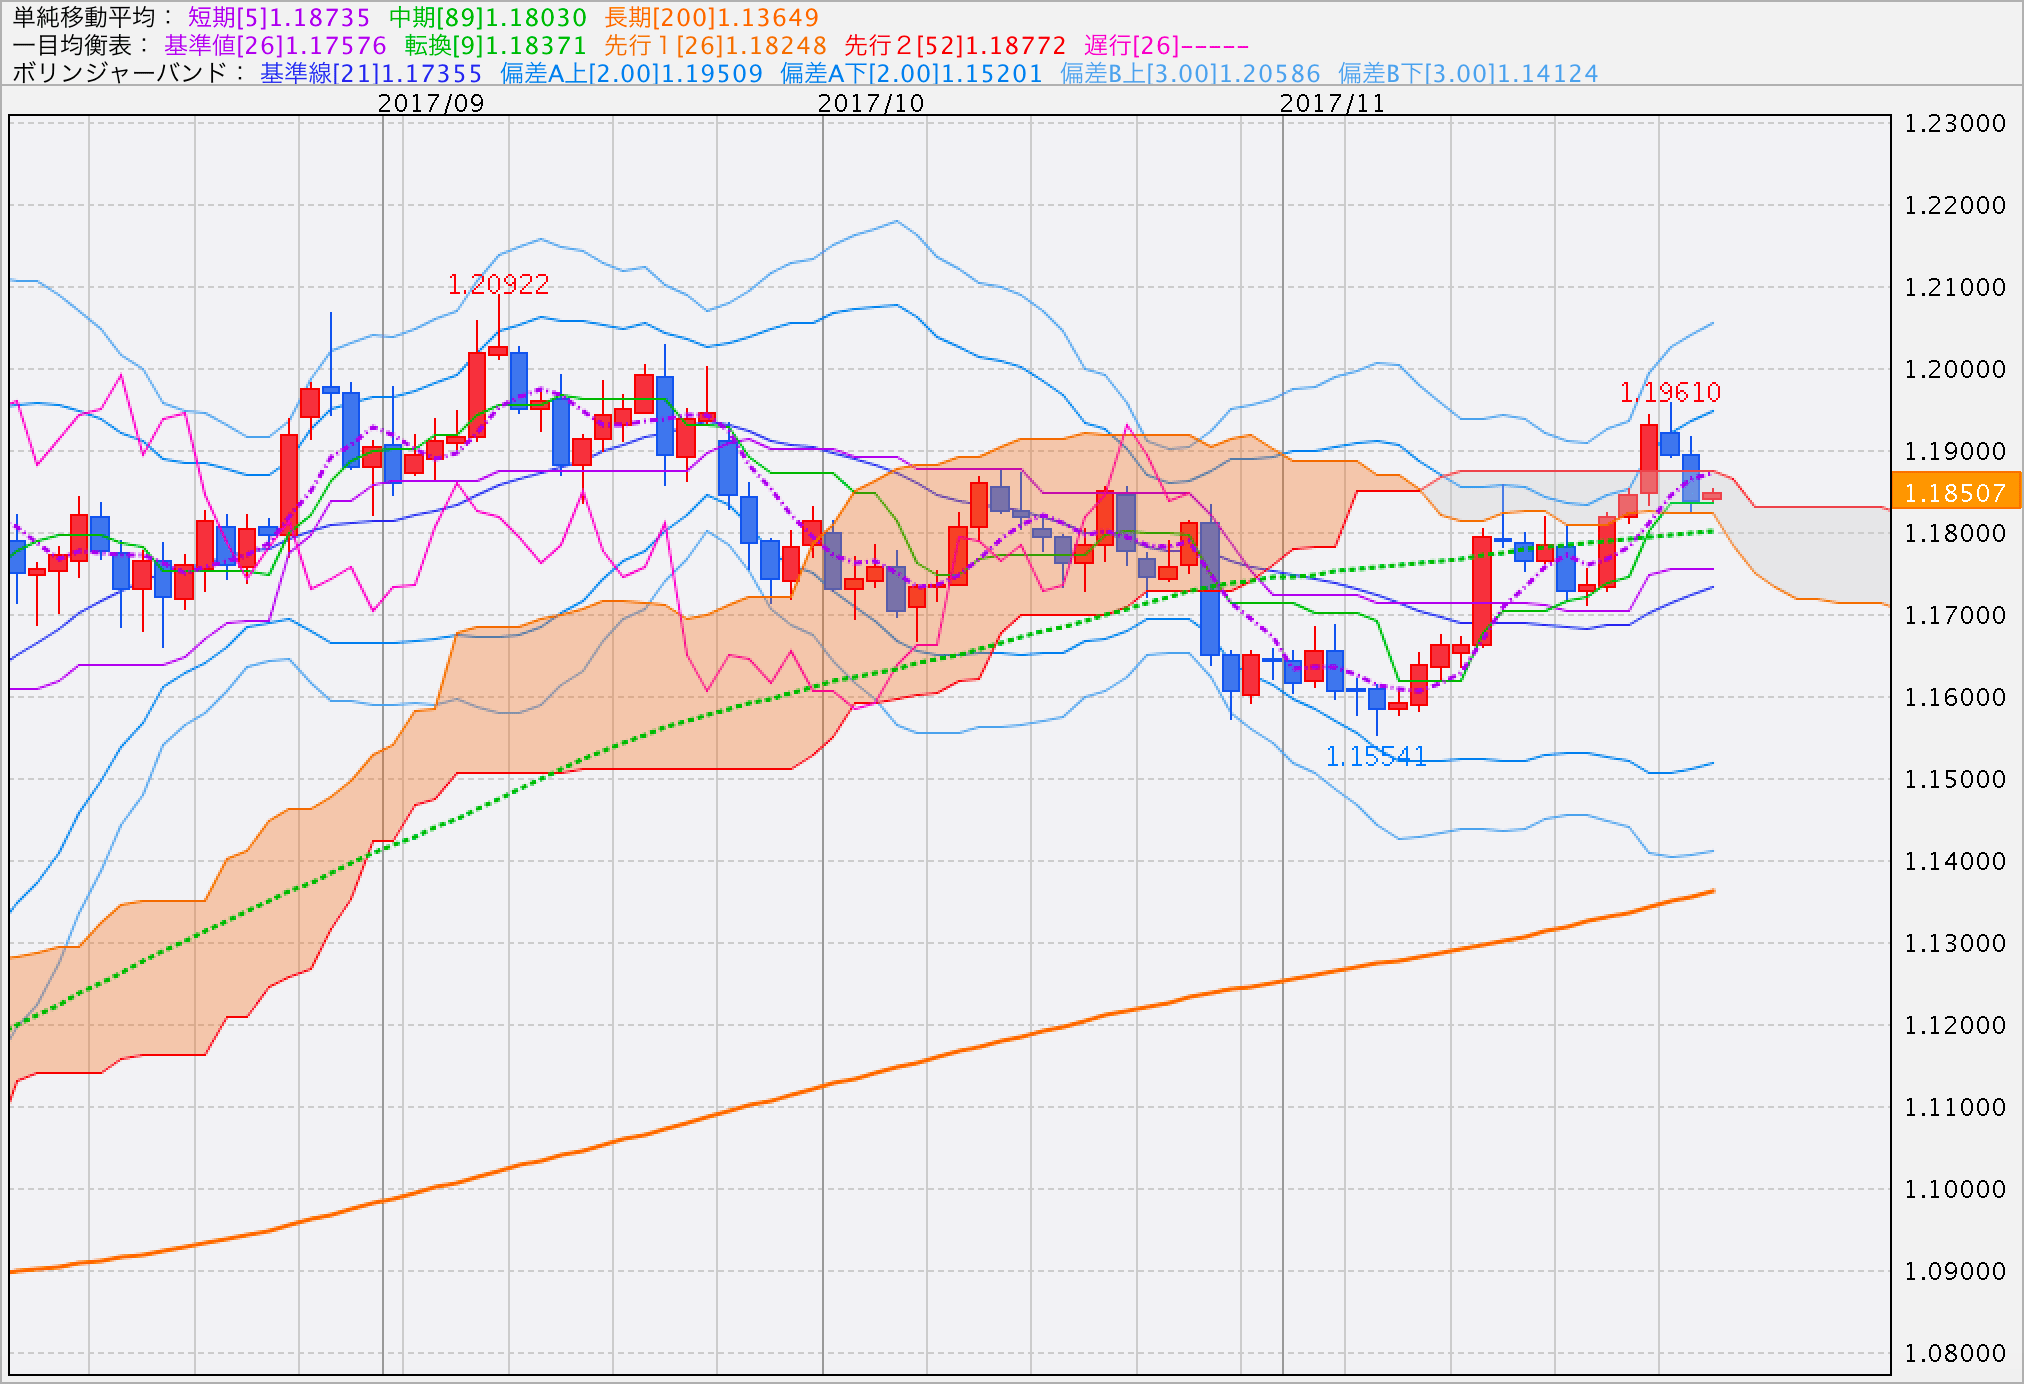Viewport: 2024px width, 1384px height.
Task: Click the 1.20000 price axis label
Action: tap(1955, 370)
